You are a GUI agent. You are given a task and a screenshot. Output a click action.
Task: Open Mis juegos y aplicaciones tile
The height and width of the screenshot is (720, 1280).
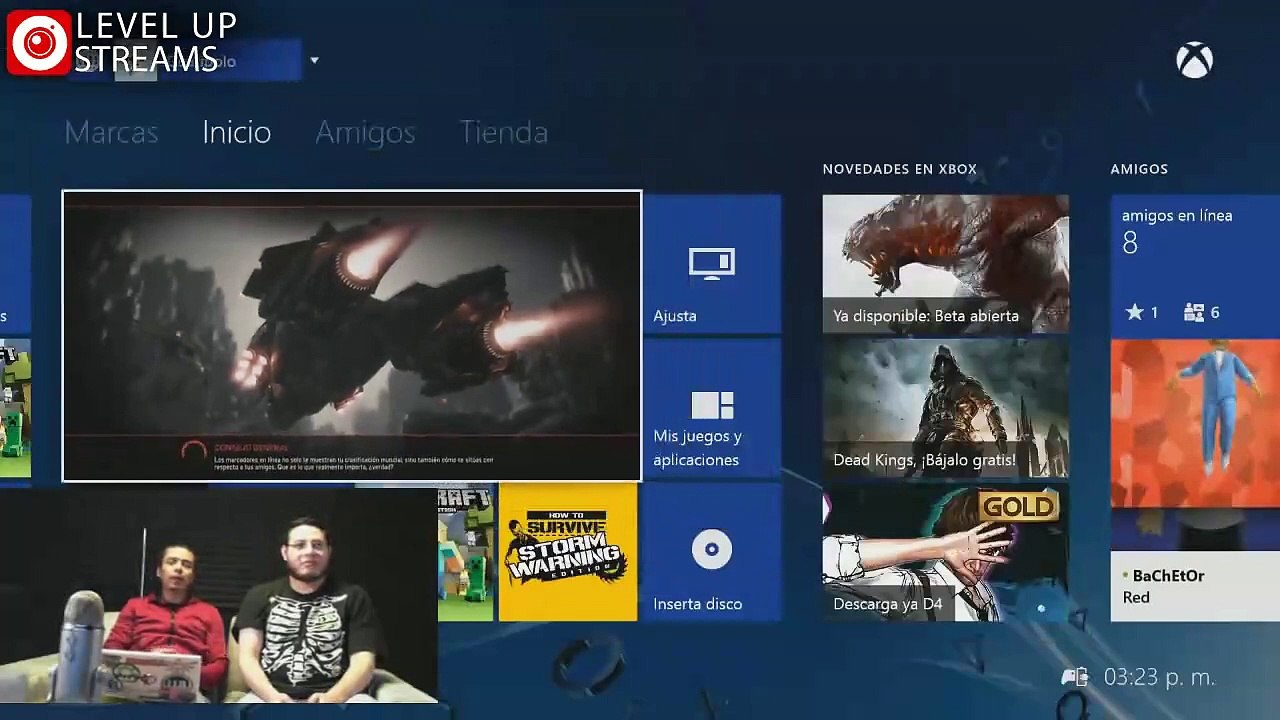(x=712, y=408)
